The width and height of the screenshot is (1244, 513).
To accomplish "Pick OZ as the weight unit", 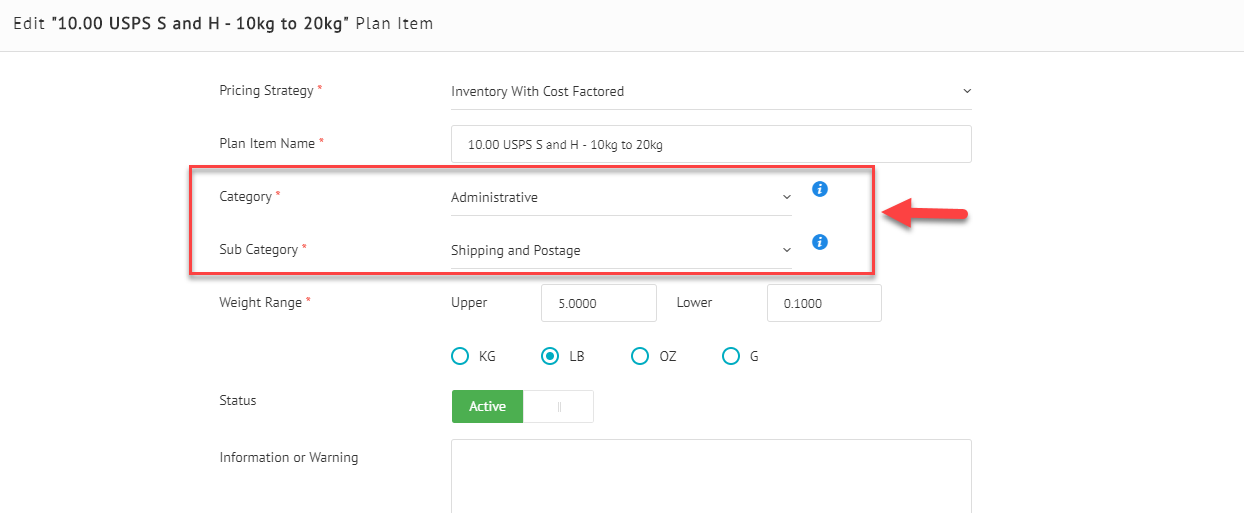I will point(640,356).
